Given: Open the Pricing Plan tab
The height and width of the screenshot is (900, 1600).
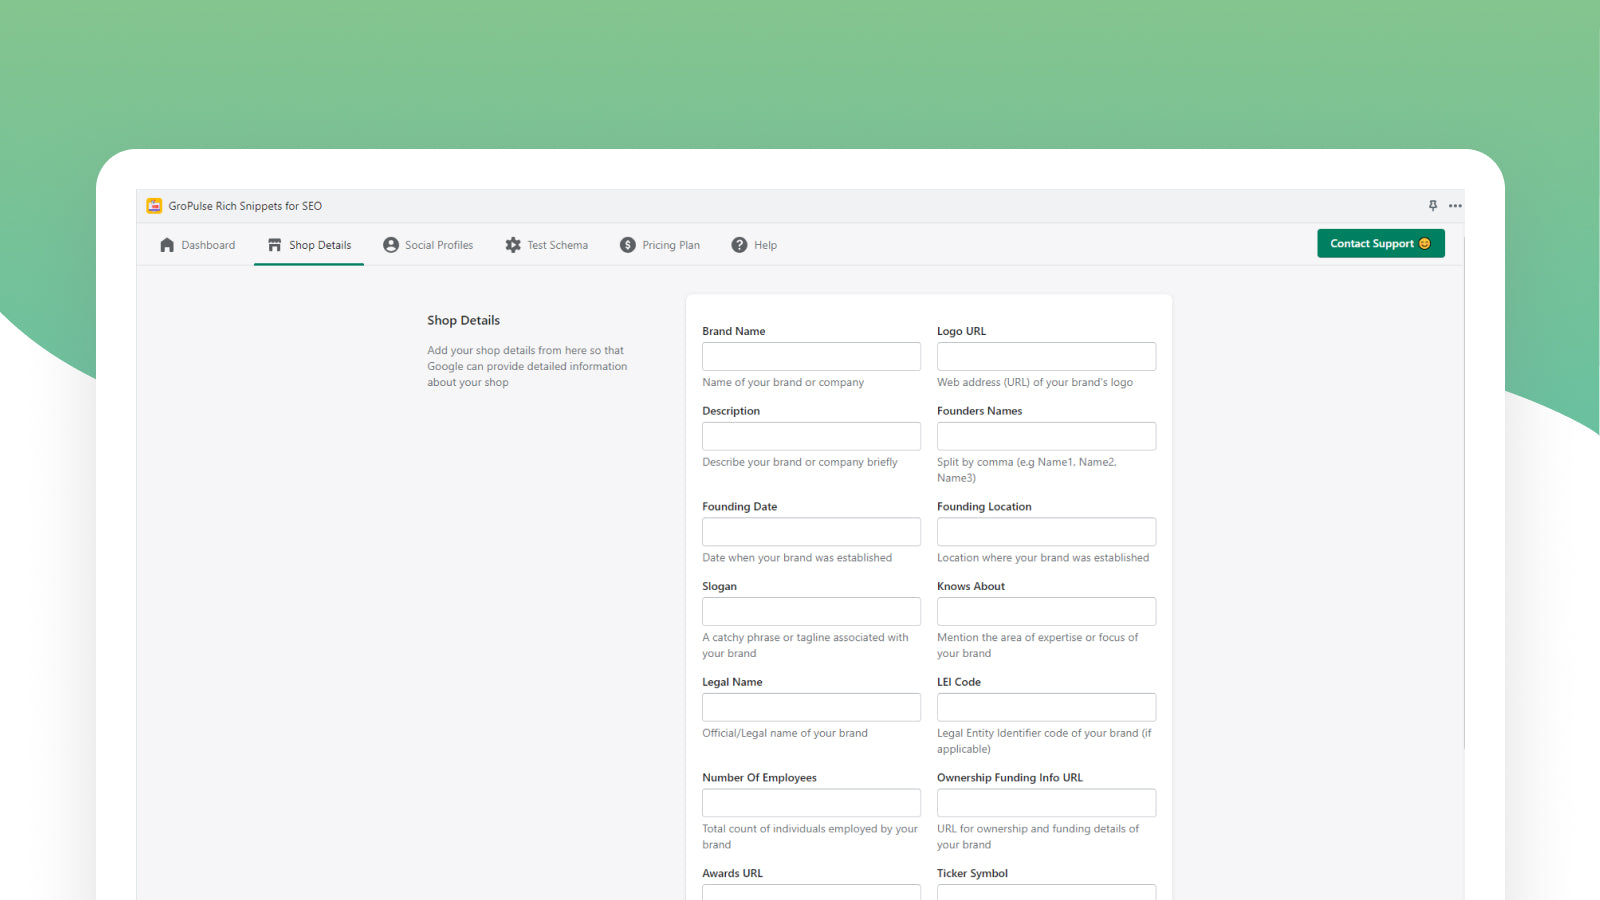Looking at the screenshot, I should click(660, 245).
